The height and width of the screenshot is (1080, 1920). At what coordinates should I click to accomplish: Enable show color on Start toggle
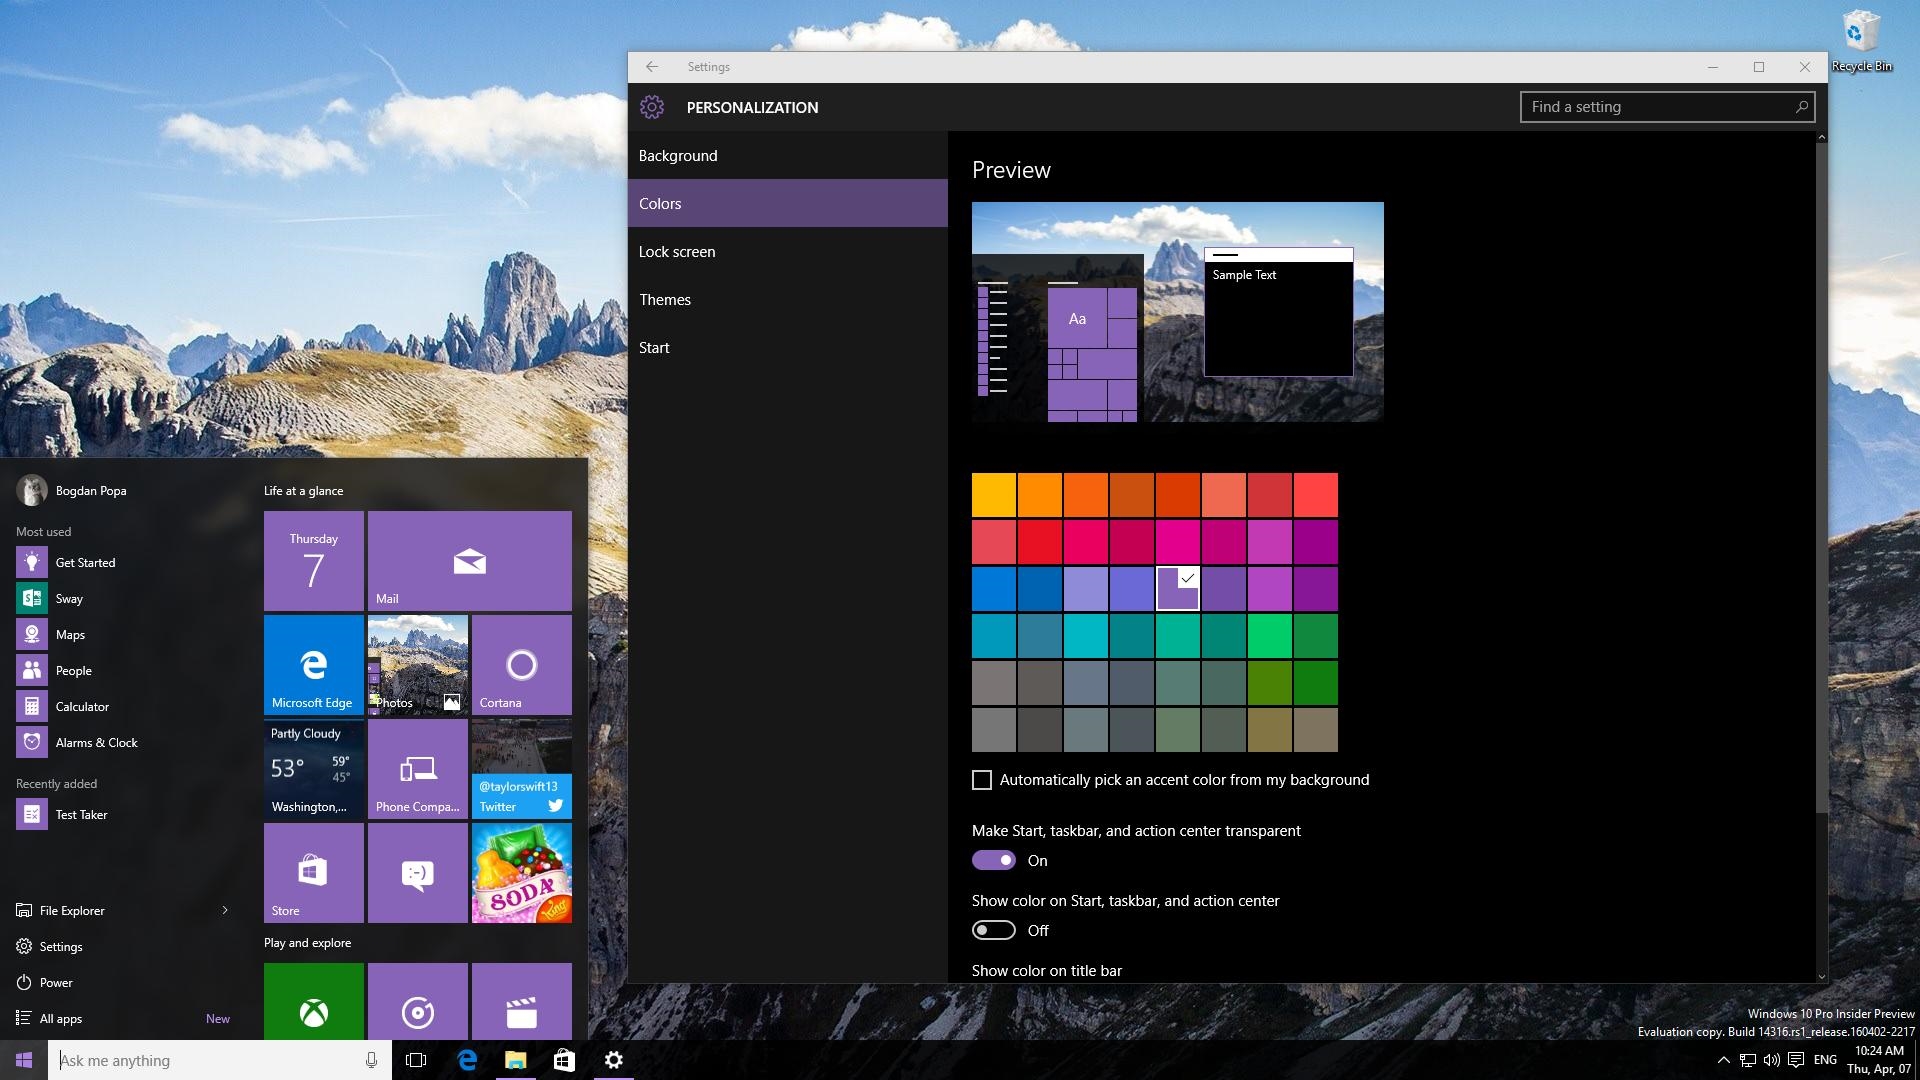point(994,931)
